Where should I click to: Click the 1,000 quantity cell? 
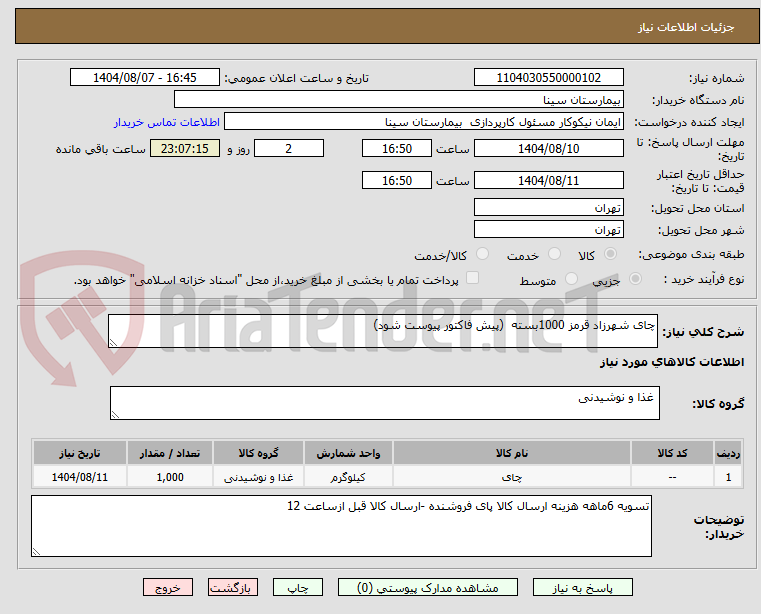(x=170, y=477)
